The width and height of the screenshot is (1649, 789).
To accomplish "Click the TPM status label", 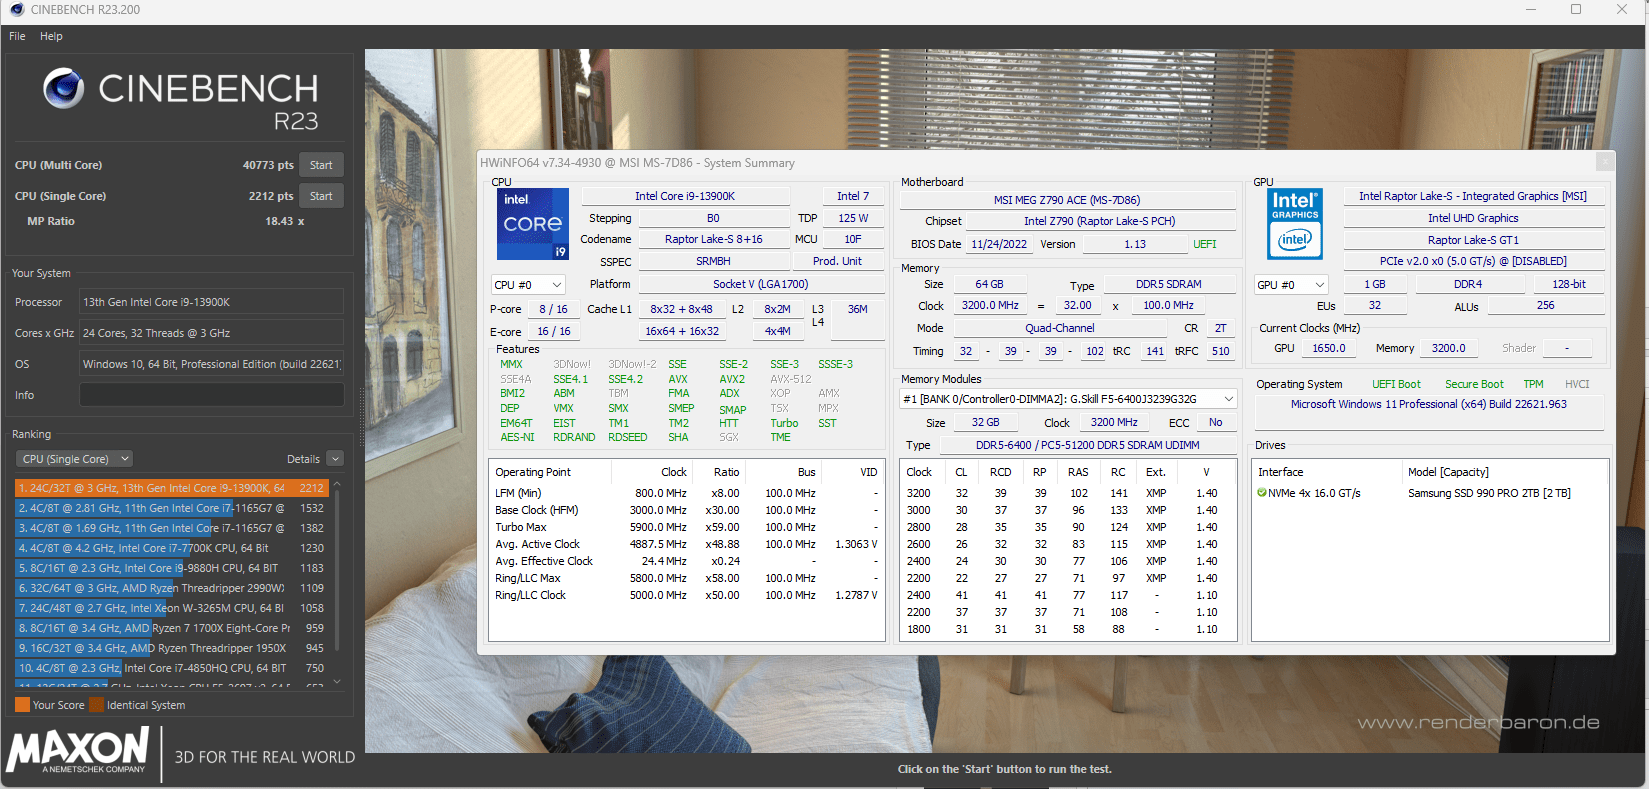I will [x=1533, y=384].
